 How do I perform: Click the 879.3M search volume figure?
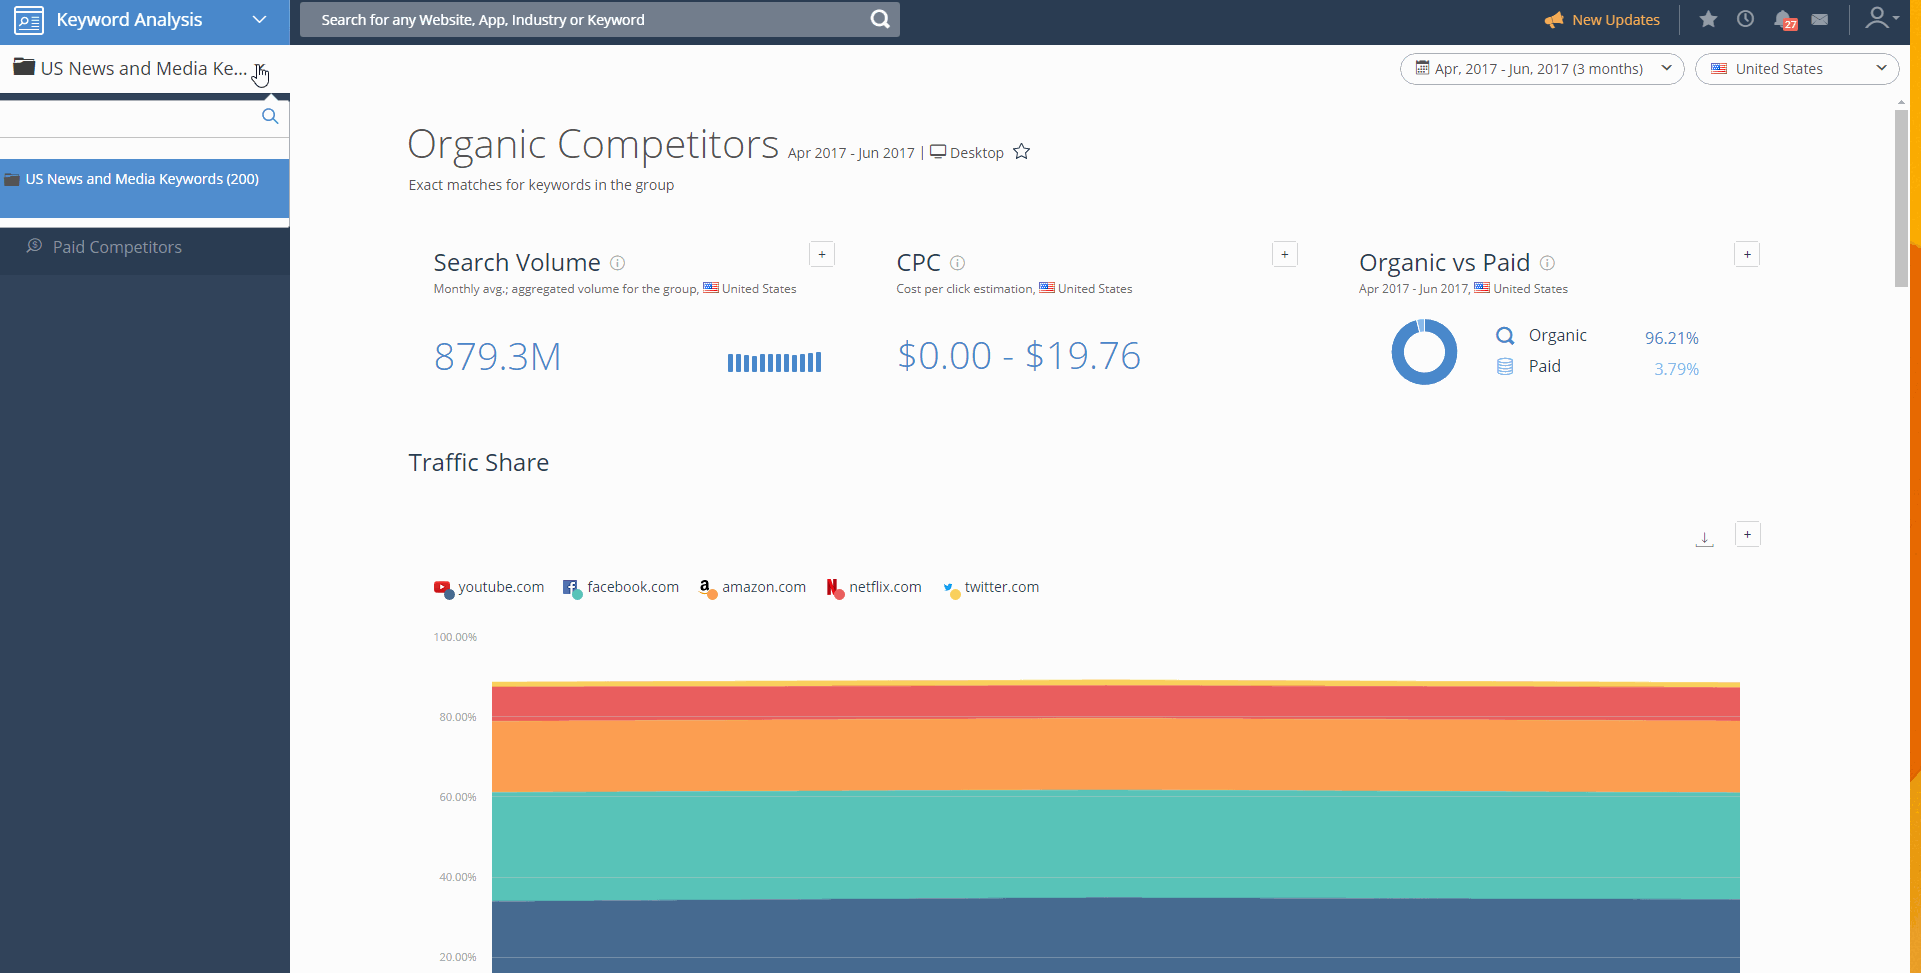click(x=498, y=357)
